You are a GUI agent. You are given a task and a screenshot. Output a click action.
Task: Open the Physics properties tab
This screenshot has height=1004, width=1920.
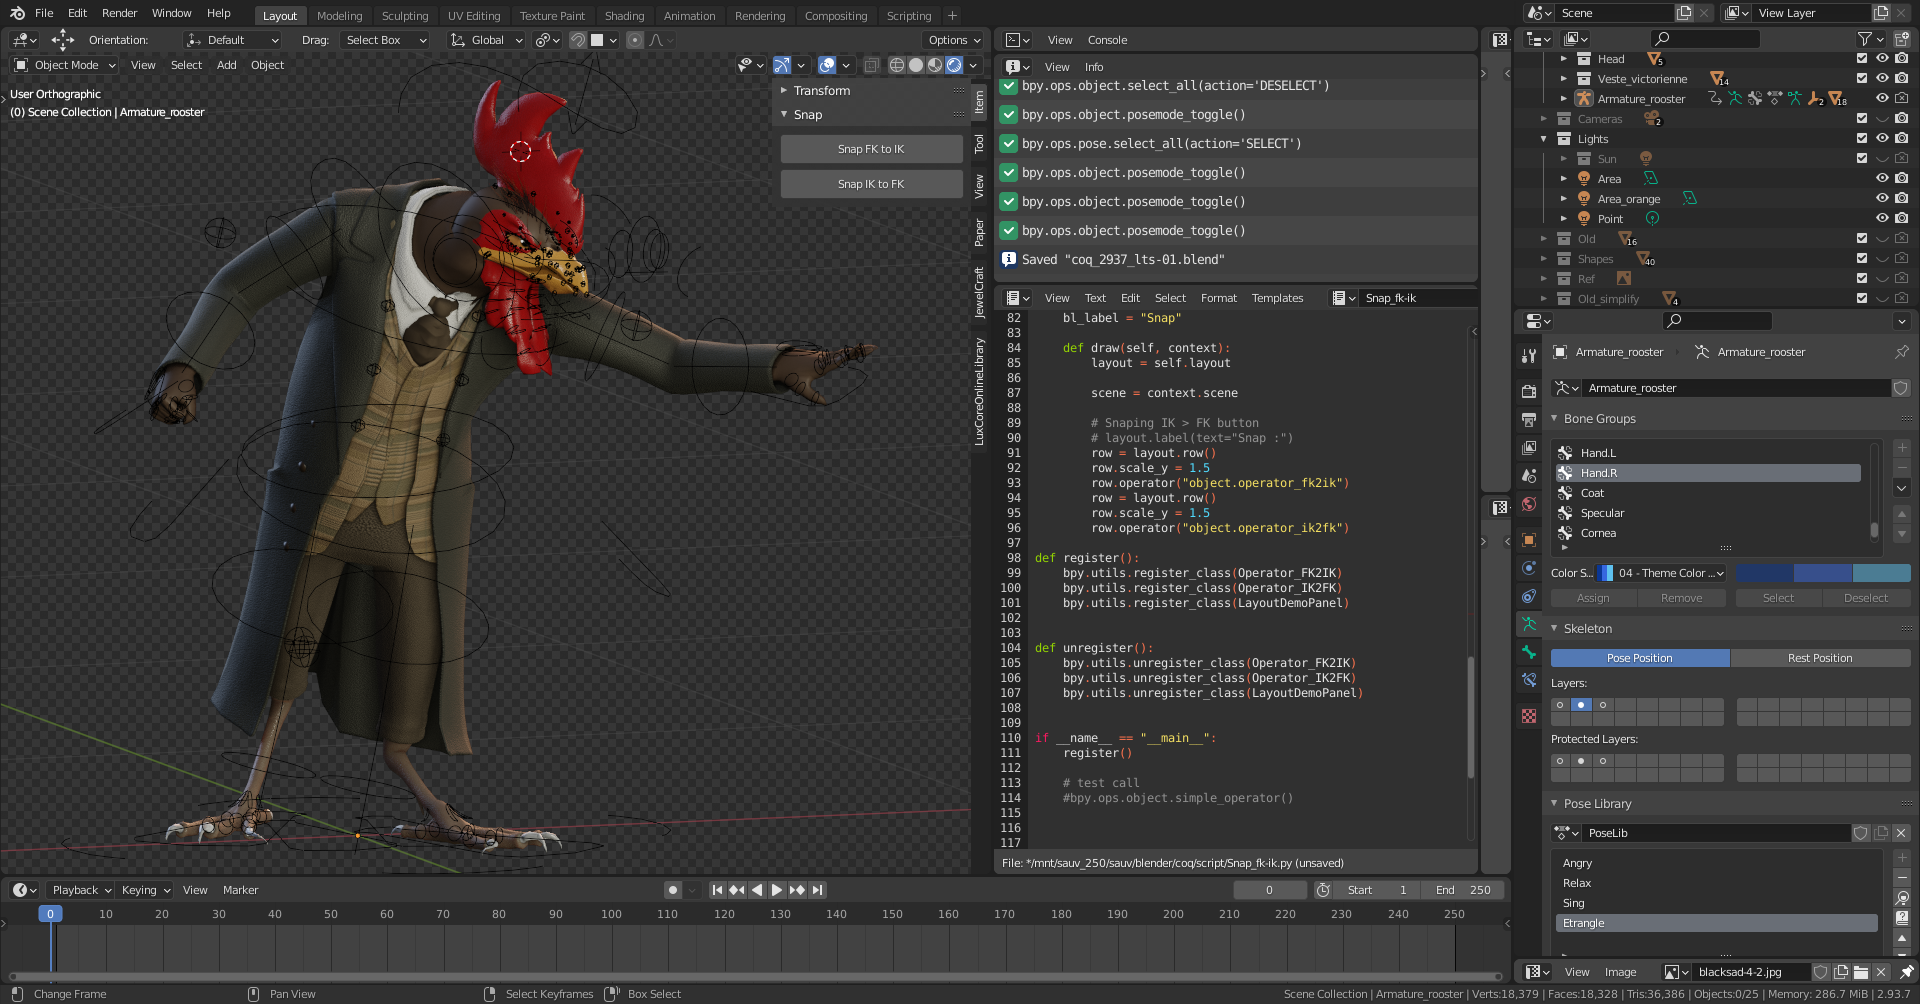click(1529, 568)
